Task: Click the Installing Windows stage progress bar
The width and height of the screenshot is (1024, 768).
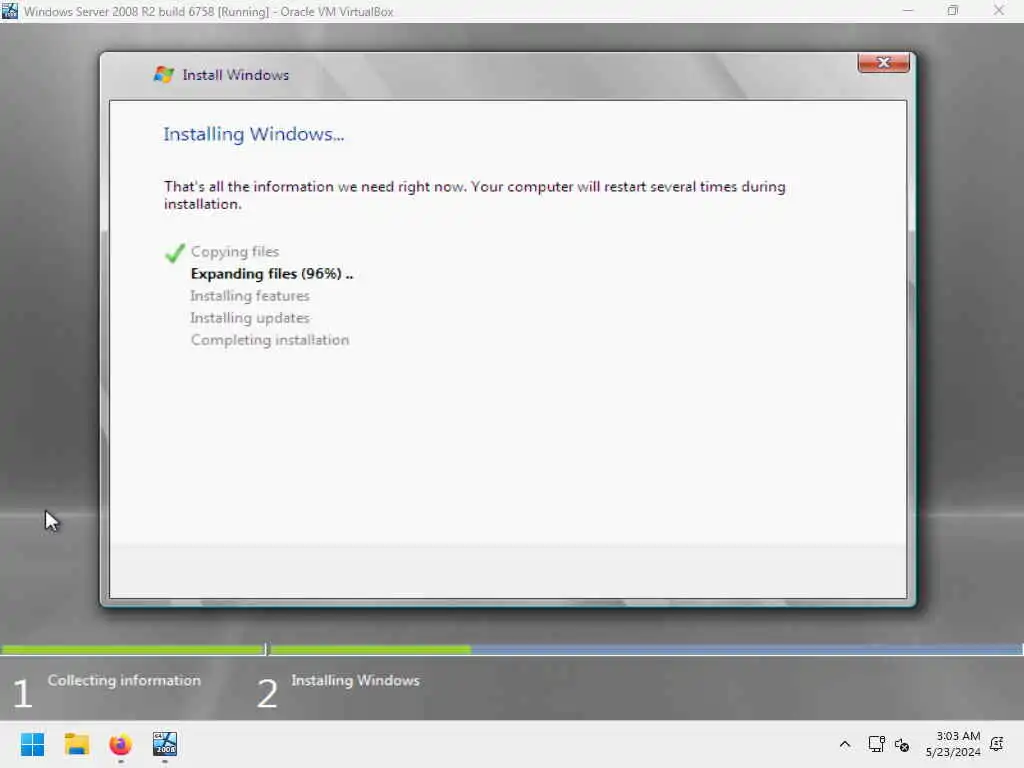Action: (647, 649)
